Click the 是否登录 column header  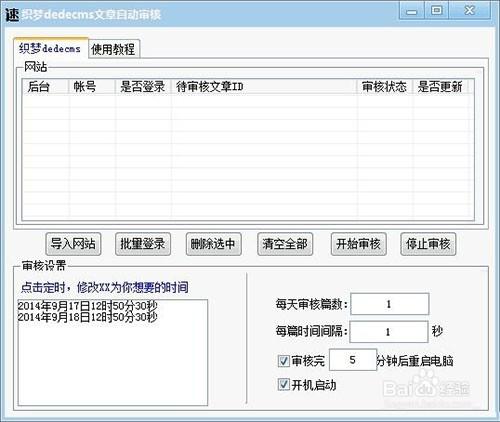click(x=143, y=87)
